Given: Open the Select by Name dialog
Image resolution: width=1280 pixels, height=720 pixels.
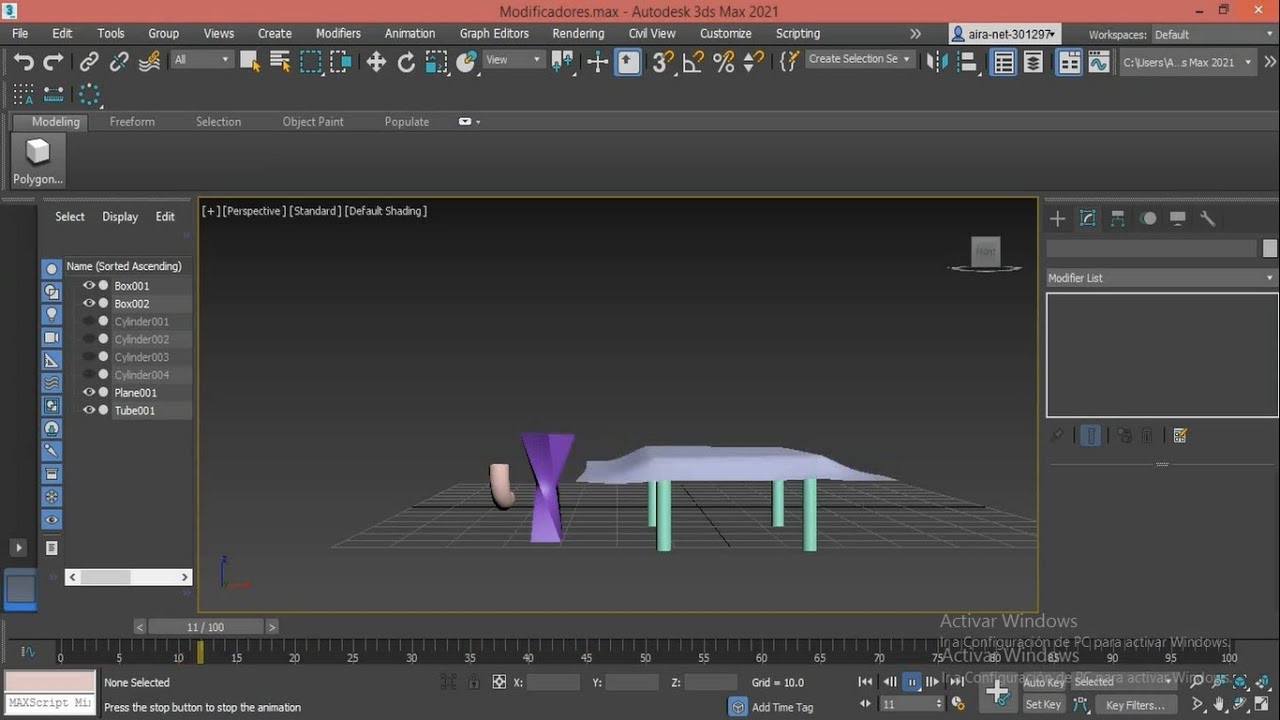Looking at the screenshot, I should (x=280, y=62).
